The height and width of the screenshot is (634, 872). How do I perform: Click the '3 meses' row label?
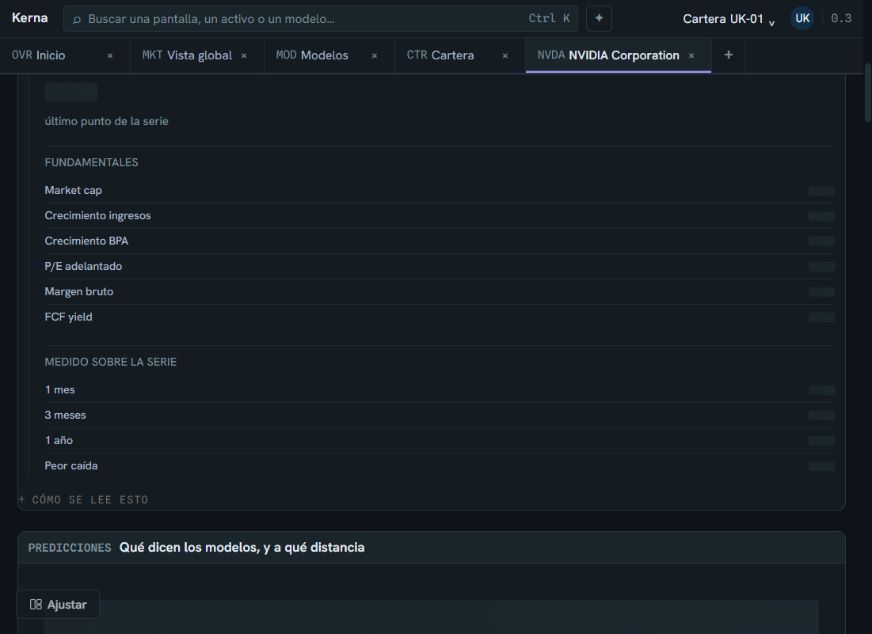(x=65, y=415)
